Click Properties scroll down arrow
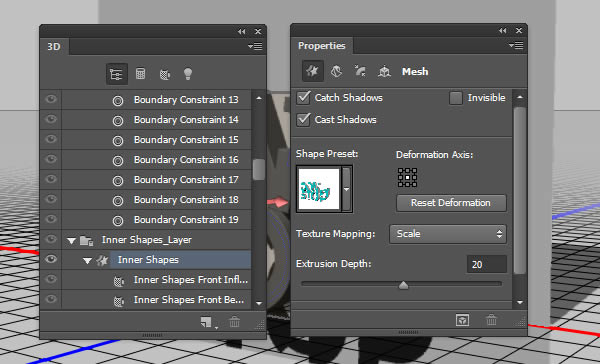Viewport: 600px width, 364px height. click(x=520, y=302)
